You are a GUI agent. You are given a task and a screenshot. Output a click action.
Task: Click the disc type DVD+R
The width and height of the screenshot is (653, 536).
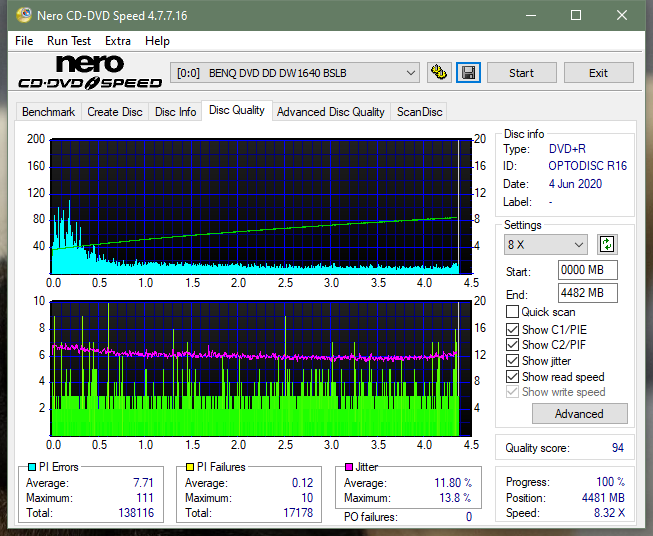(x=567, y=149)
